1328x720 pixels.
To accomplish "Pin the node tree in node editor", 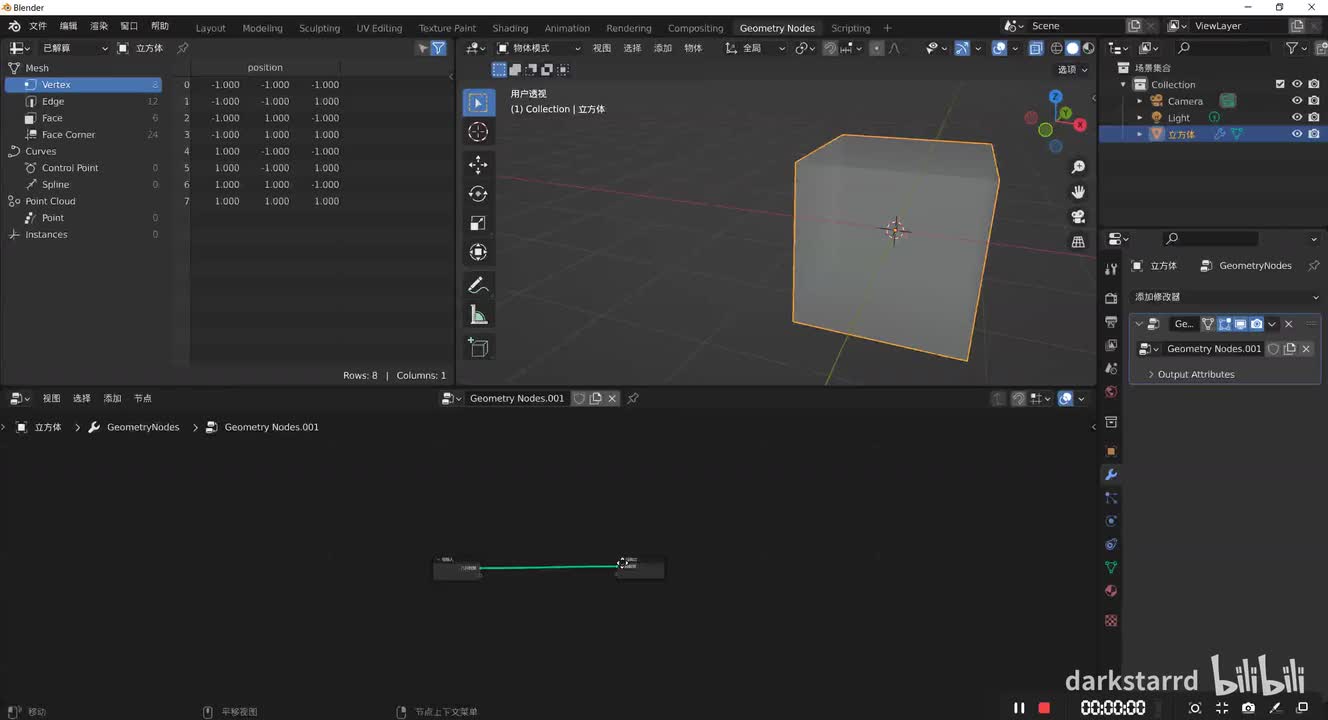I will point(633,398).
